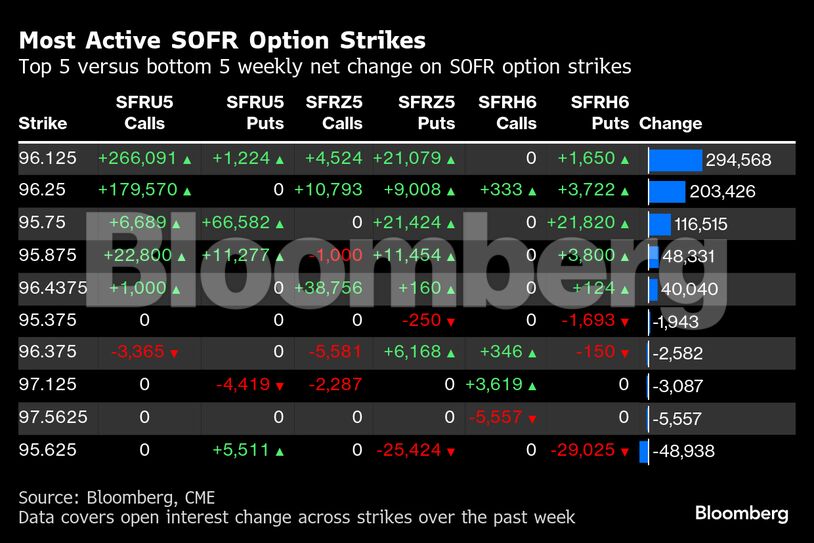Select the Strike column header
The image size is (814, 543).
(x=43, y=124)
